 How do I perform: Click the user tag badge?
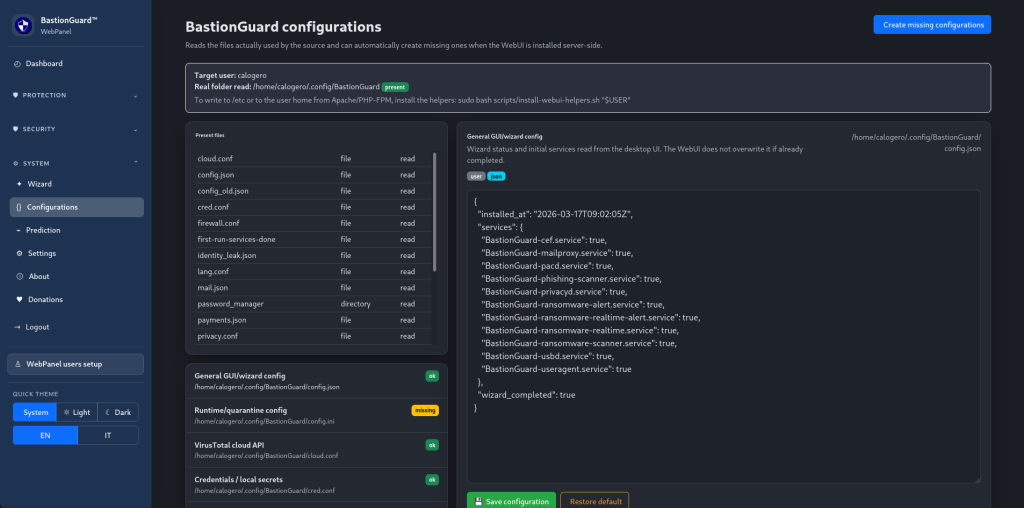pos(475,176)
